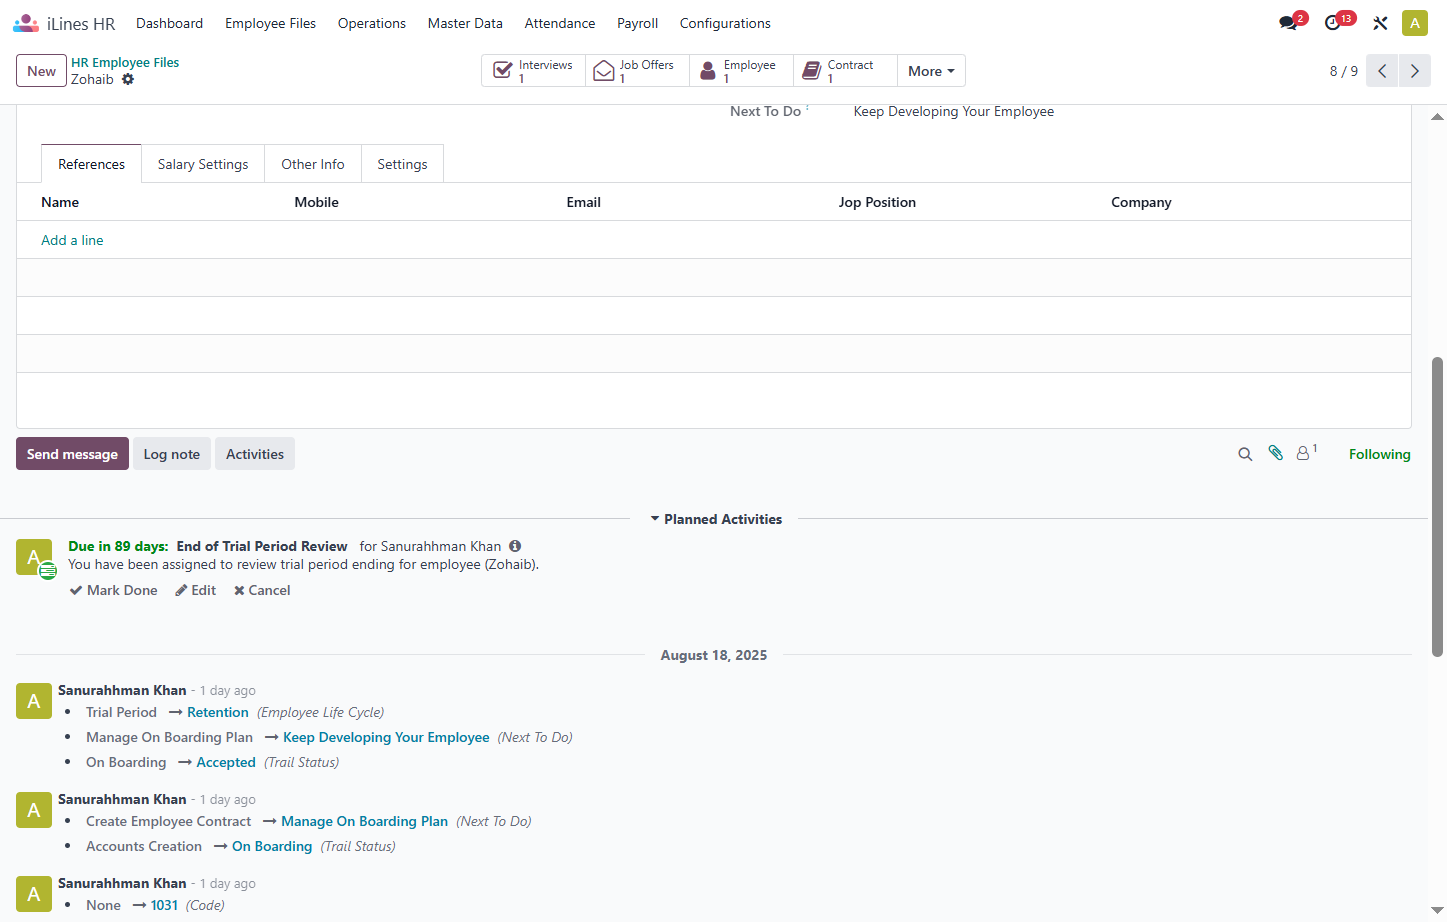Mark the trial period review done
Image resolution: width=1447 pixels, height=922 pixels.
pyautogui.click(x=113, y=590)
